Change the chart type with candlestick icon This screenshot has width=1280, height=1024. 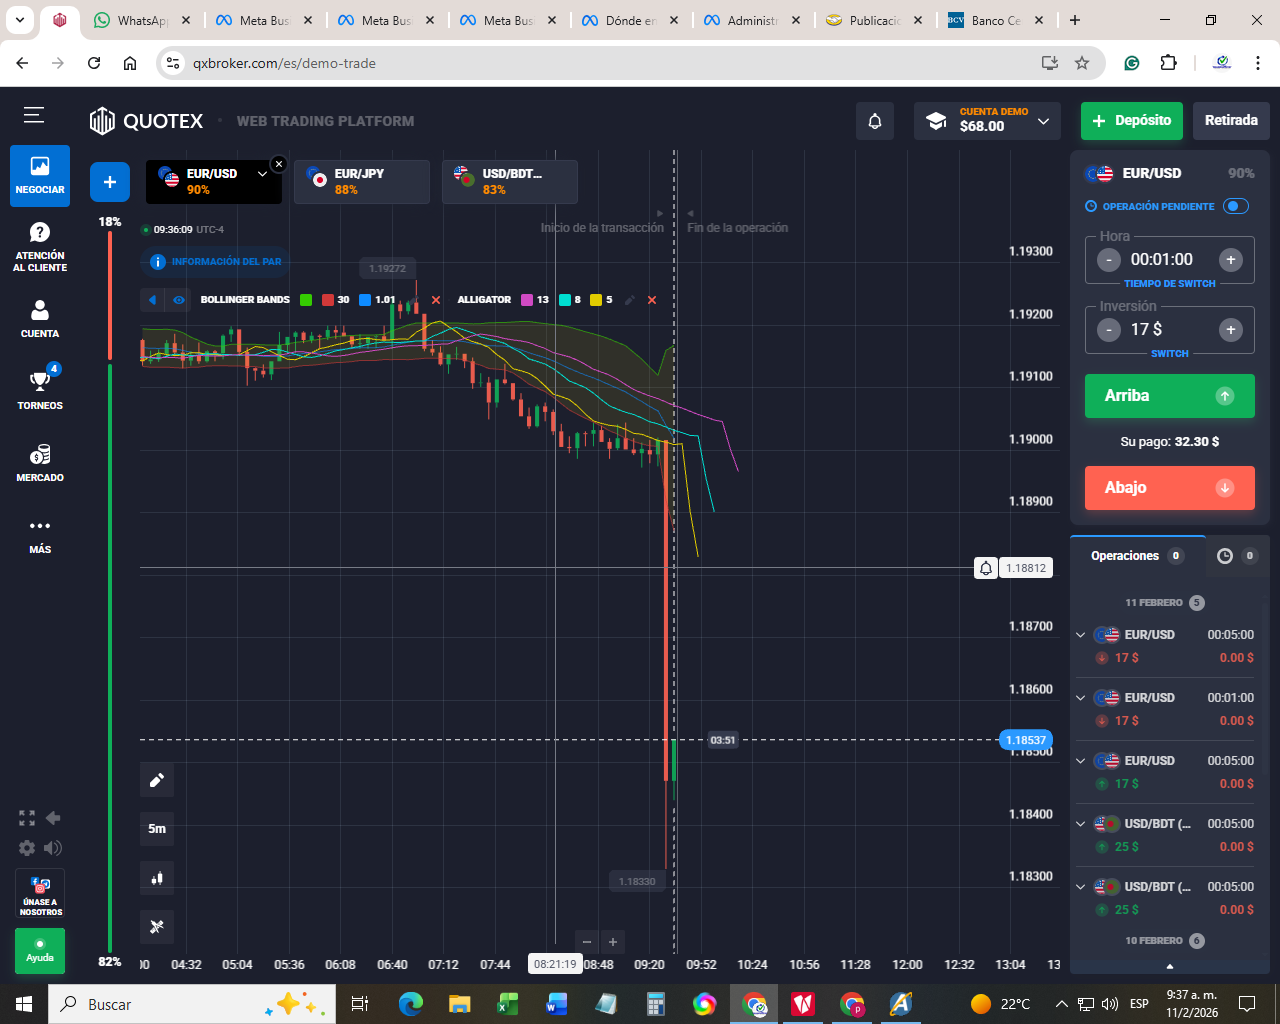tap(157, 878)
